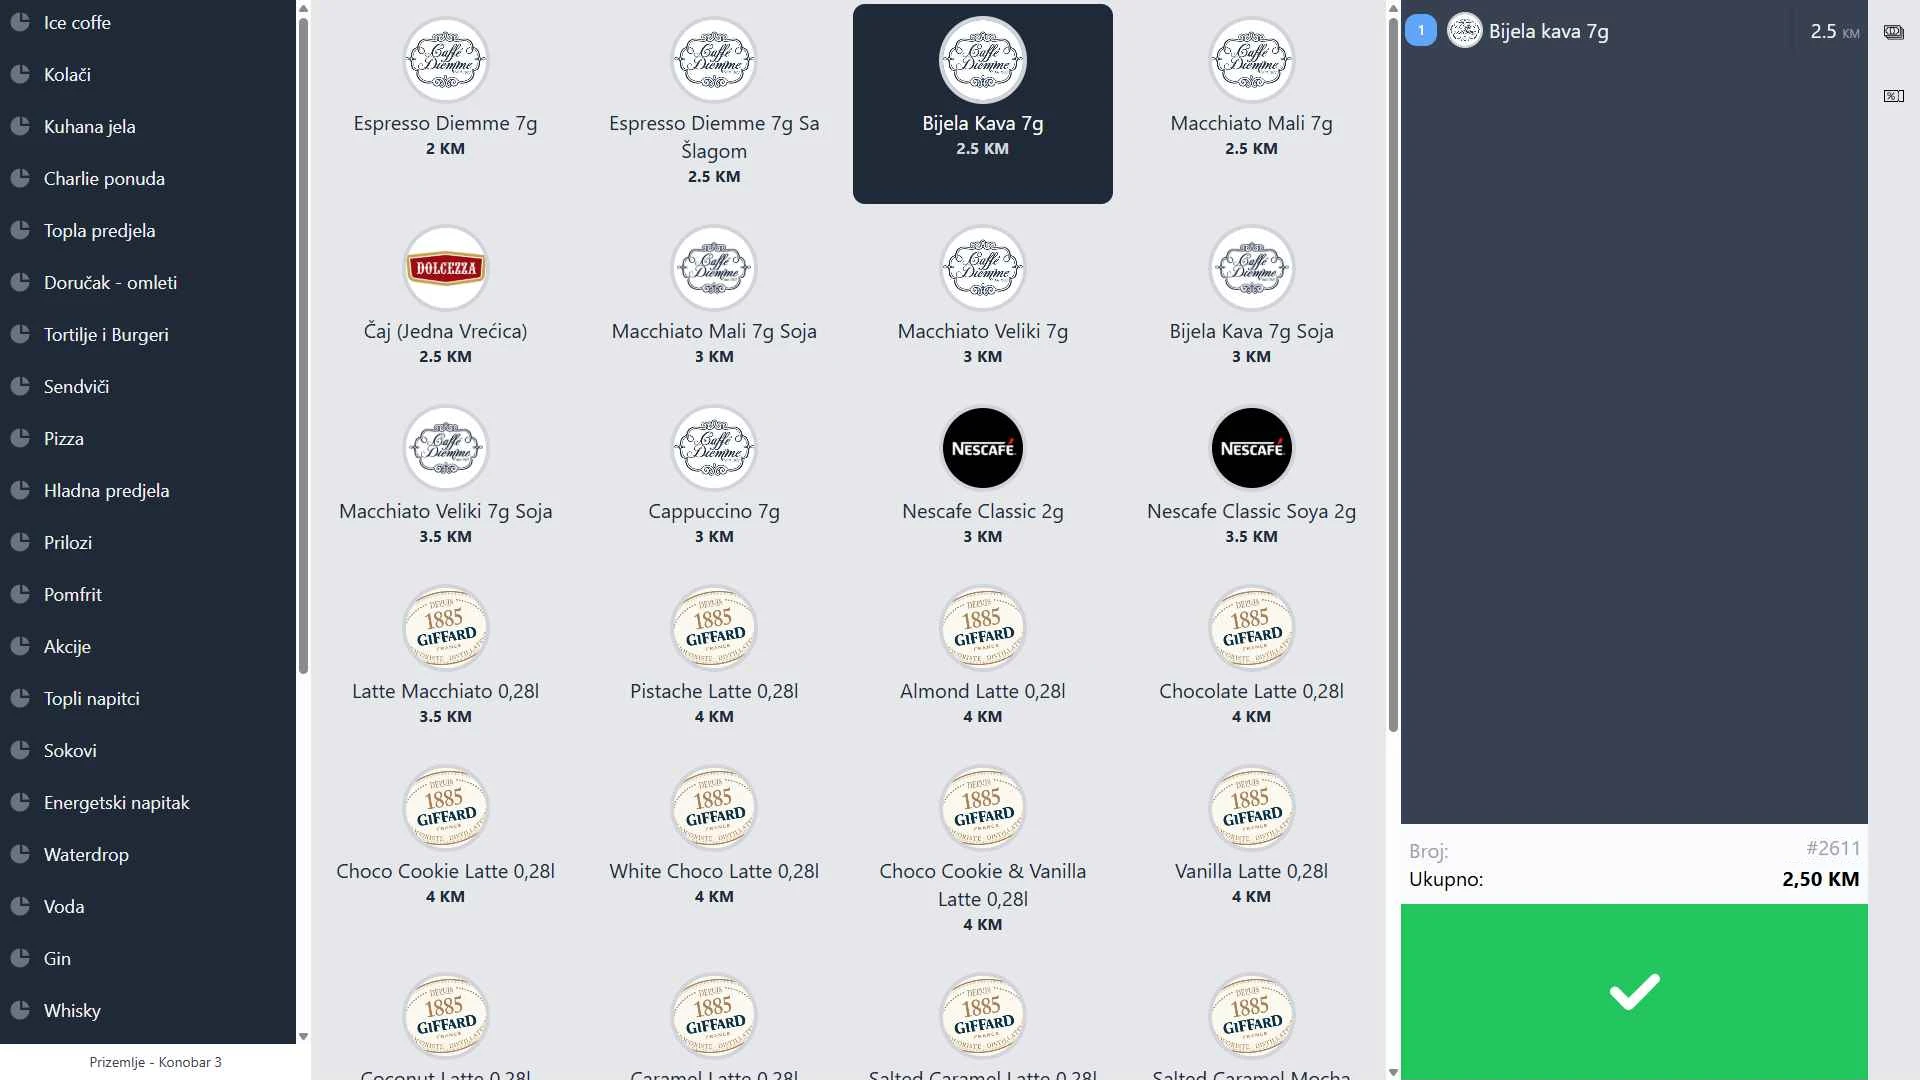The image size is (1920, 1080).
Task: Click quantity badge of Bijela kava 7g
Action: (x=1420, y=31)
